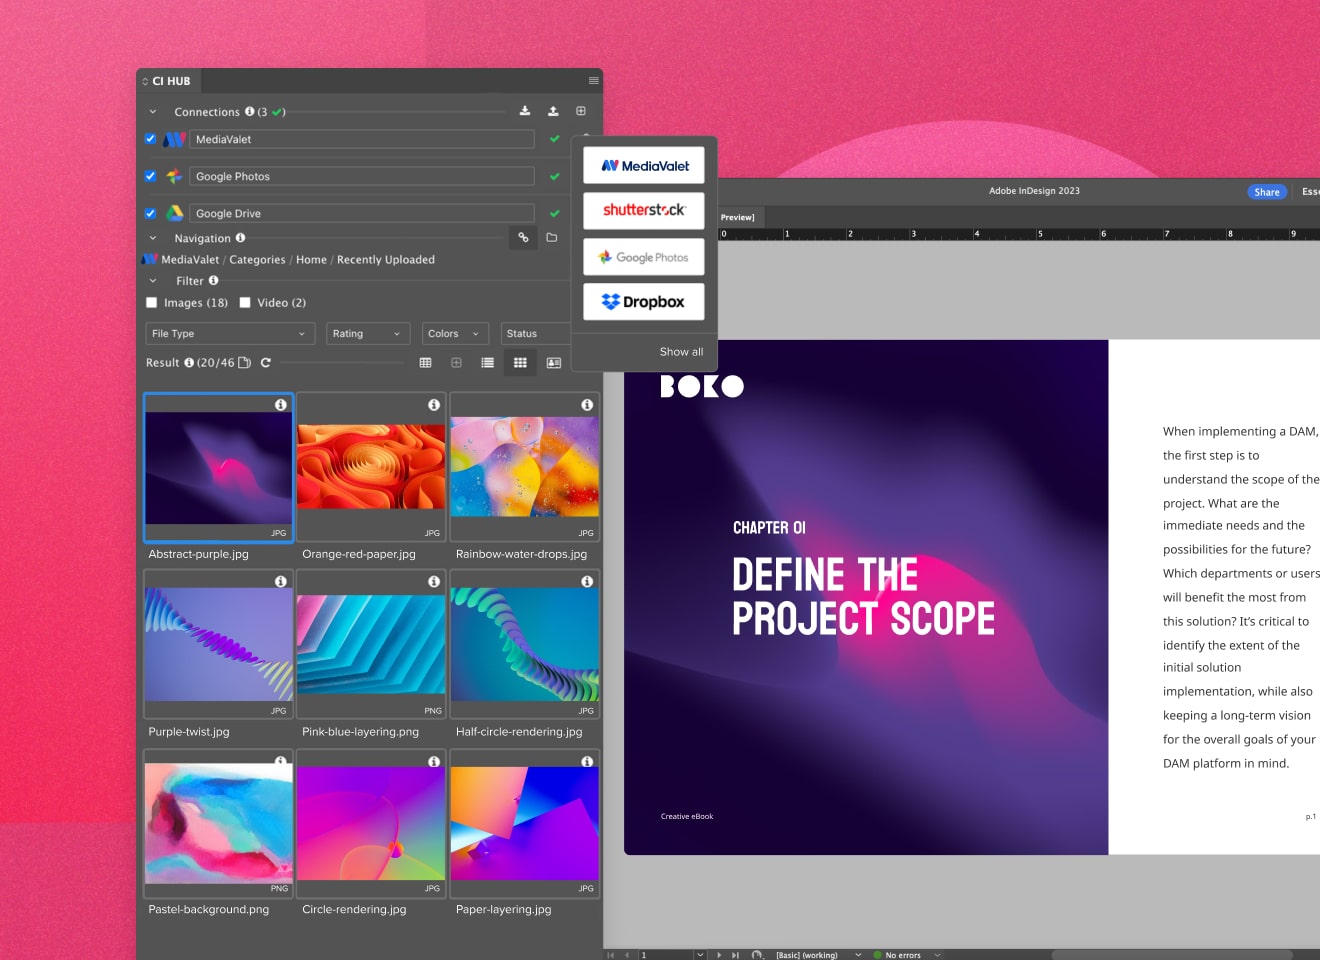Select the Pastel-background.png thumbnail
Screen dimensions: 1320x960
pyautogui.click(x=219, y=823)
